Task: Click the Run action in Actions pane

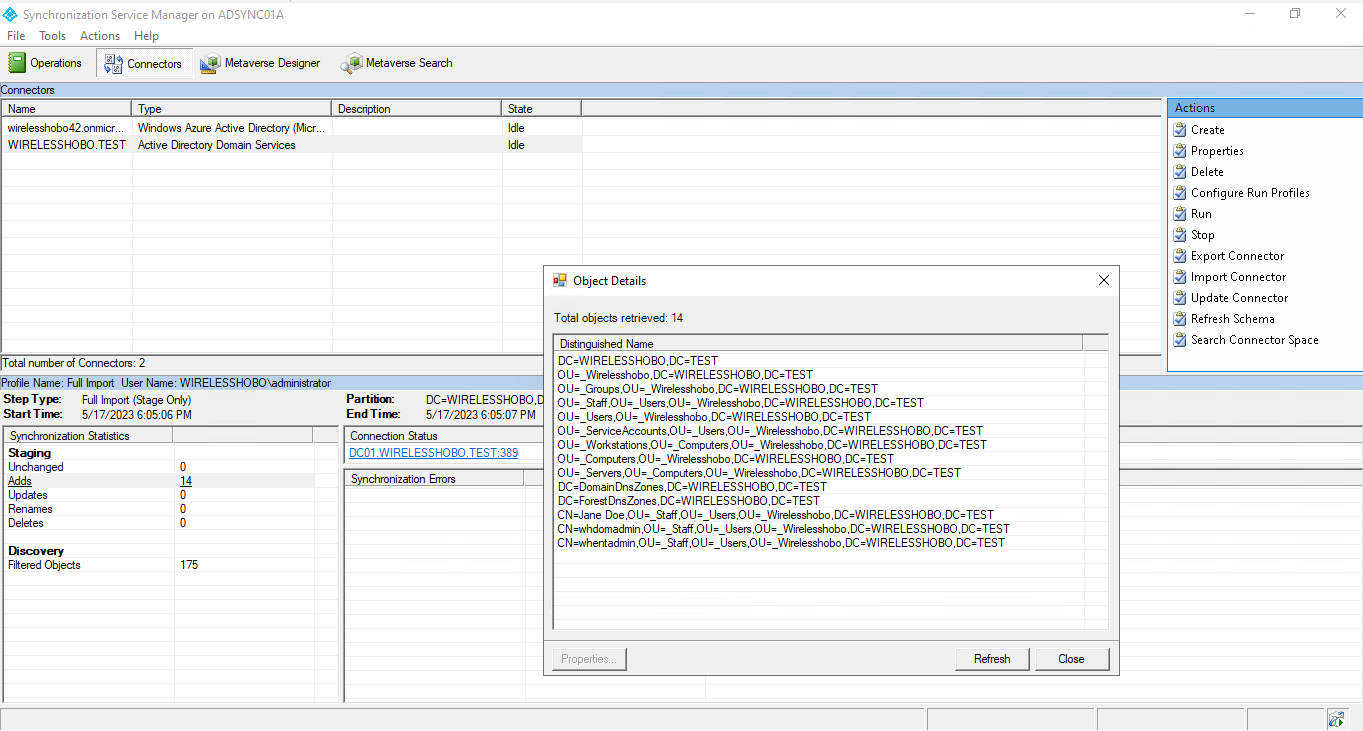Action: coord(1200,214)
